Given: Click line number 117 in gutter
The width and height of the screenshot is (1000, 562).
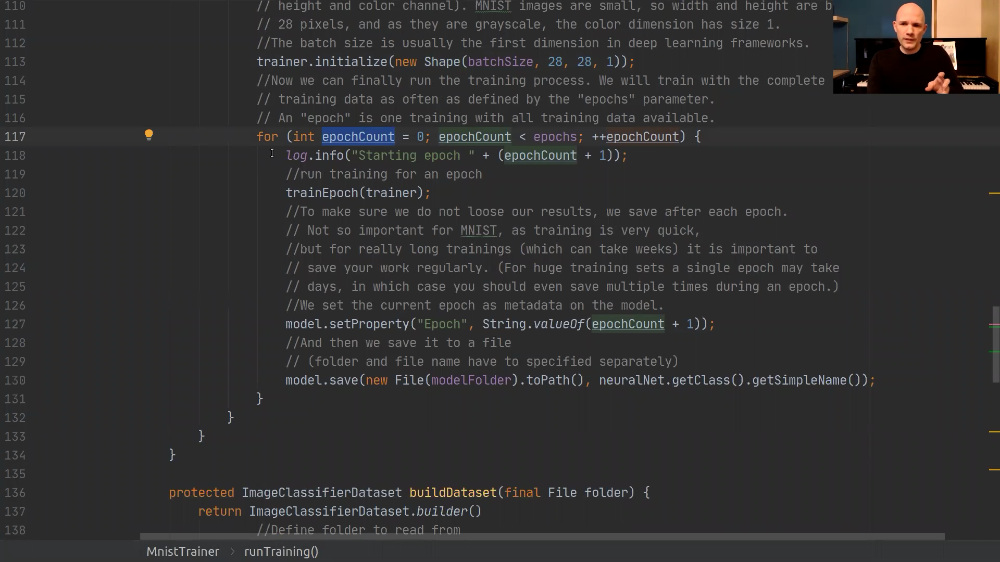Looking at the screenshot, I should 15,137.
